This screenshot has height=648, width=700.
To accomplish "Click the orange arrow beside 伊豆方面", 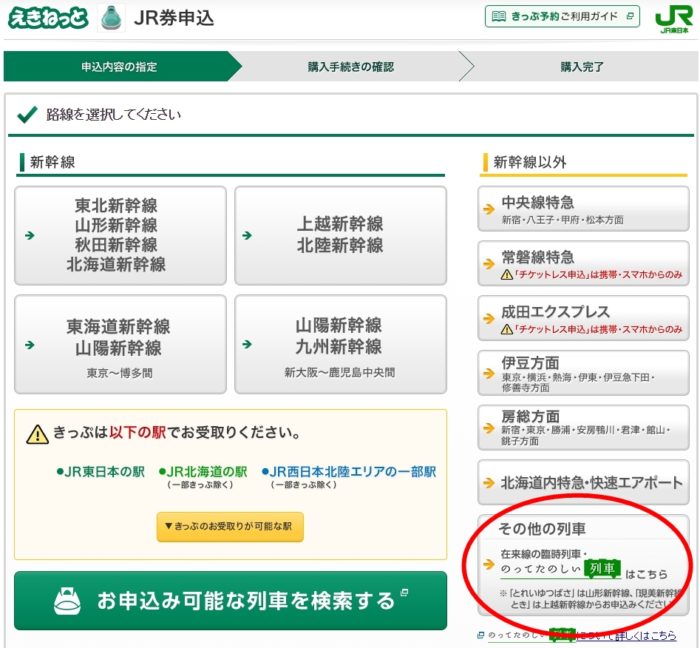I will tap(489, 373).
